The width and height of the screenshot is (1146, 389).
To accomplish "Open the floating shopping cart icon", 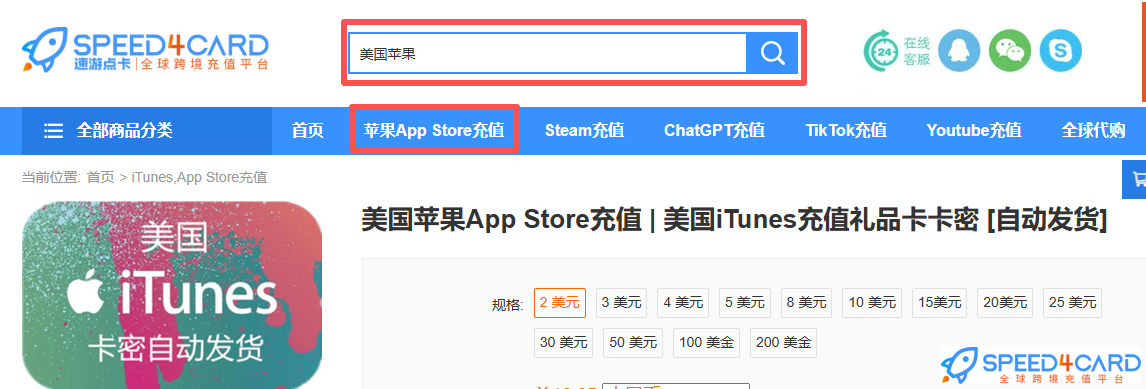I will pyautogui.click(x=1135, y=179).
